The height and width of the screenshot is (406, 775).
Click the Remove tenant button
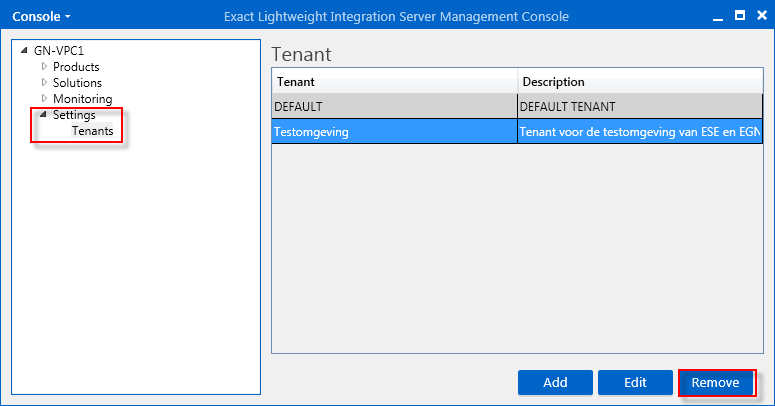pos(715,382)
